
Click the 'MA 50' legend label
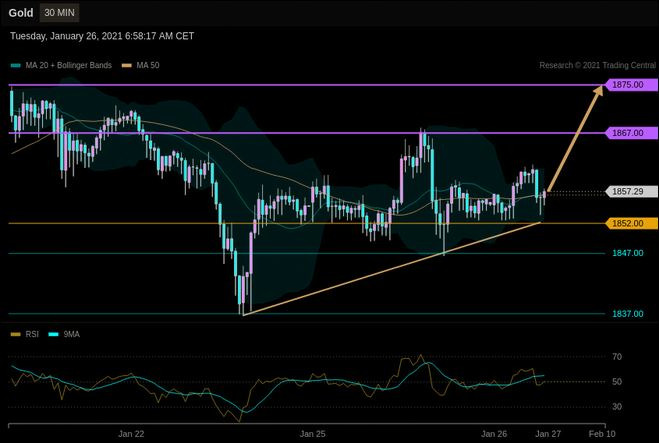tap(148, 65)
